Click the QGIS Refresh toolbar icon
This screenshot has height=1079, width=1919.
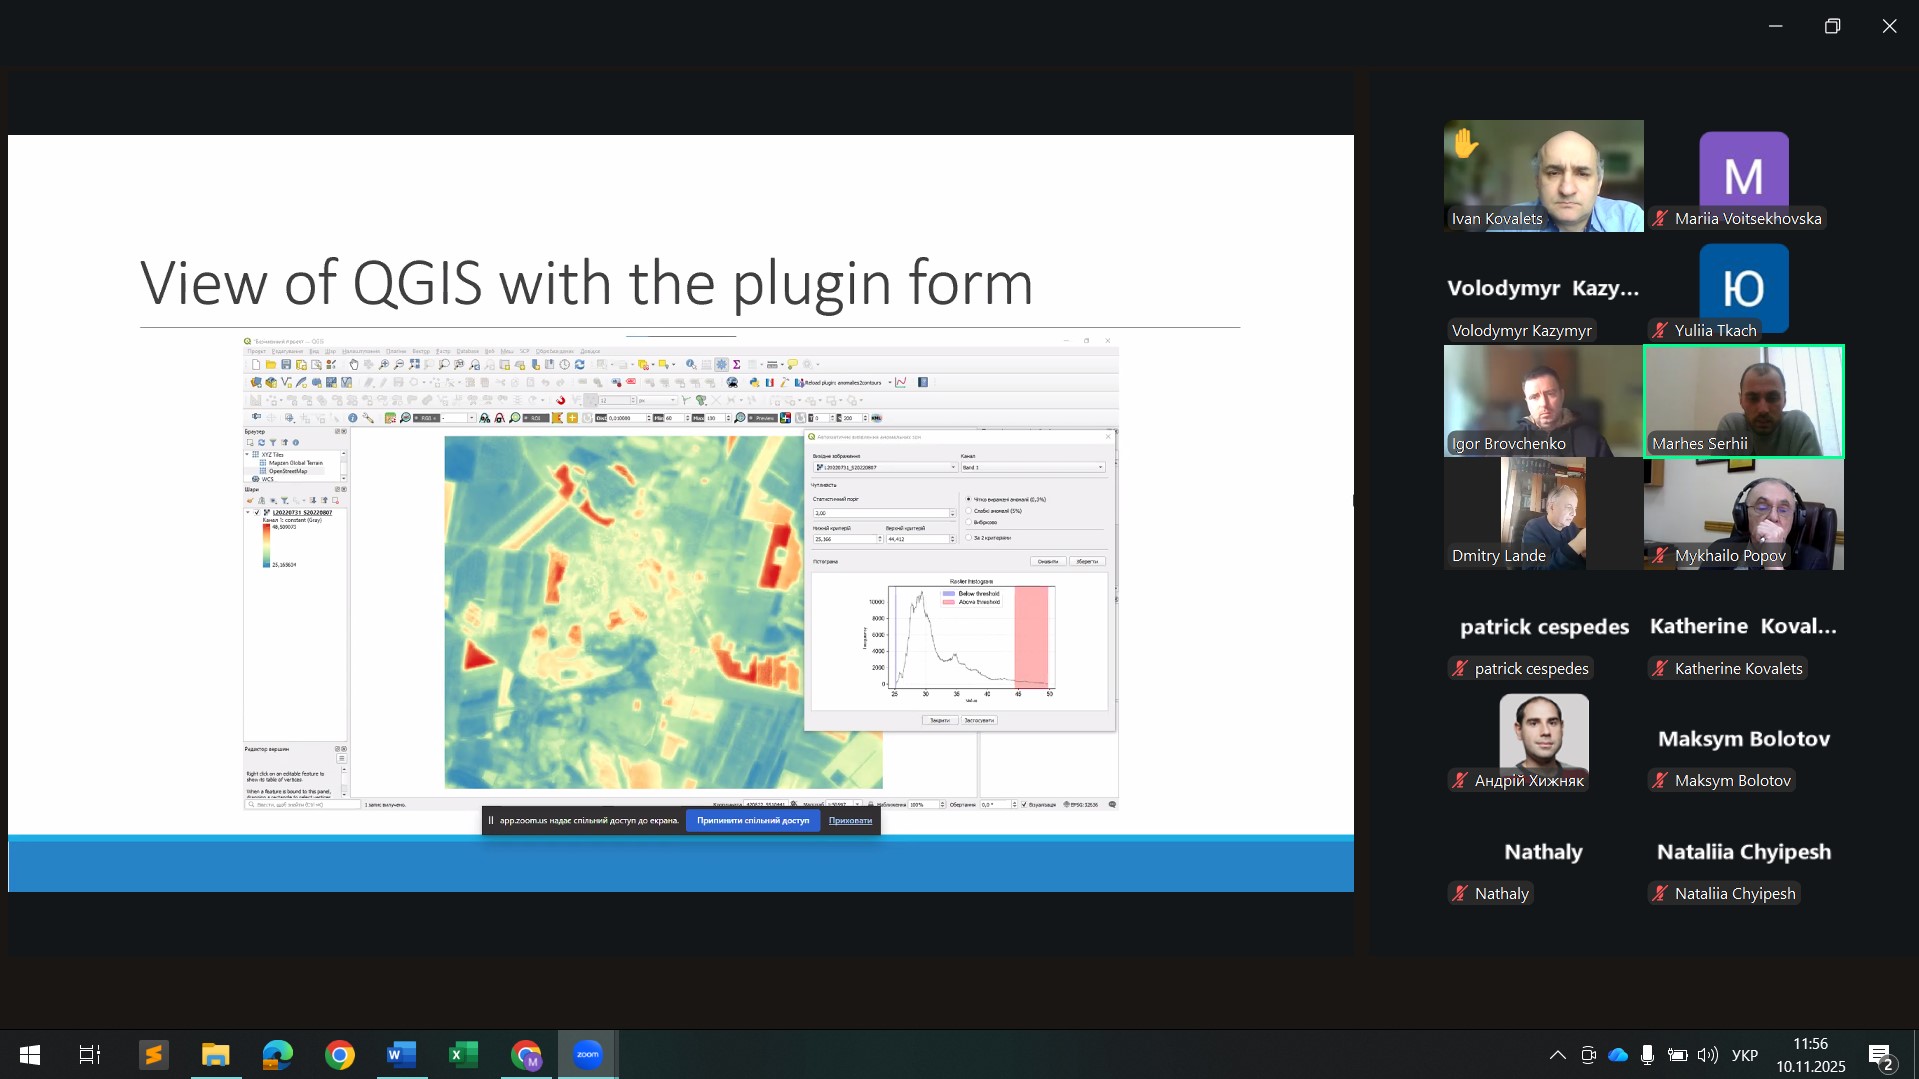click(x=579, y=365)
